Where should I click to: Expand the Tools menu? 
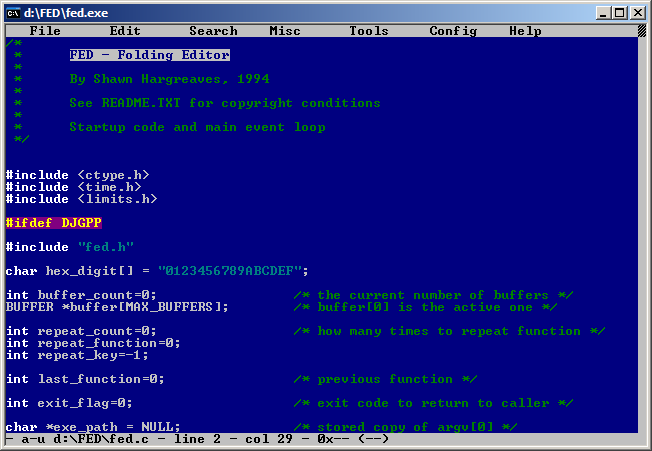(369, 31)
